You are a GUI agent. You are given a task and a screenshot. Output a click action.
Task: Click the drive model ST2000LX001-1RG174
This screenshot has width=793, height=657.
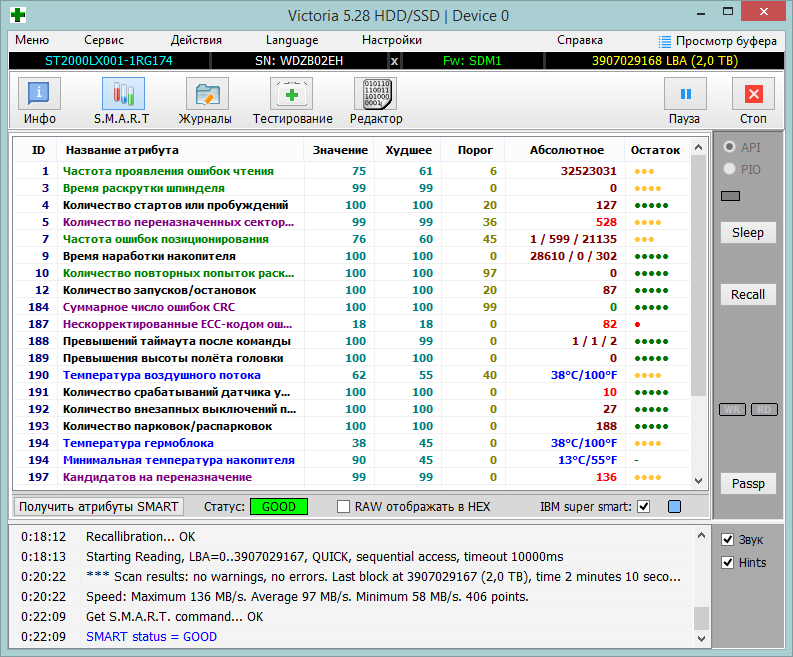tap(109, 61)
